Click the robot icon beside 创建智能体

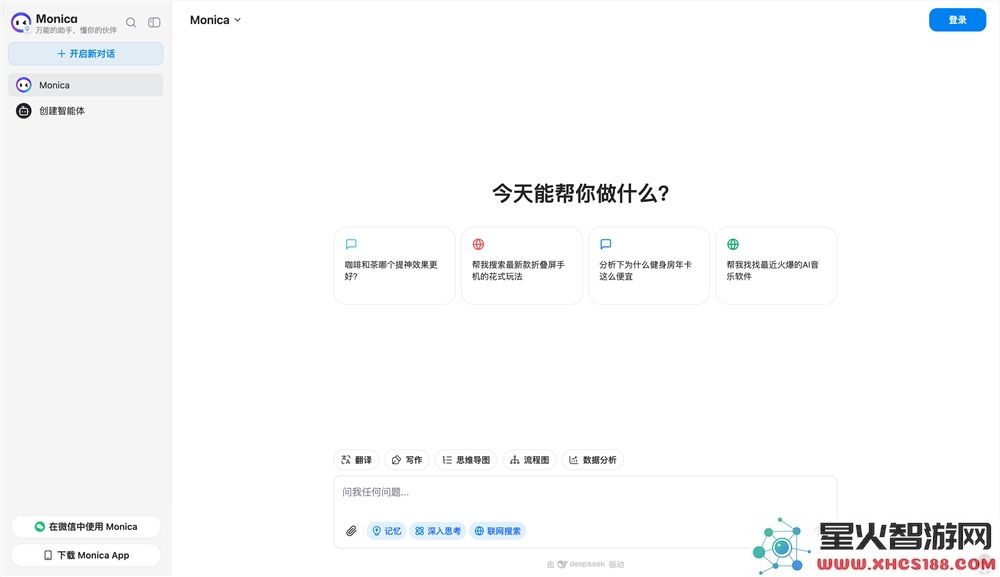pyautogui.click(x=24, y=111)
